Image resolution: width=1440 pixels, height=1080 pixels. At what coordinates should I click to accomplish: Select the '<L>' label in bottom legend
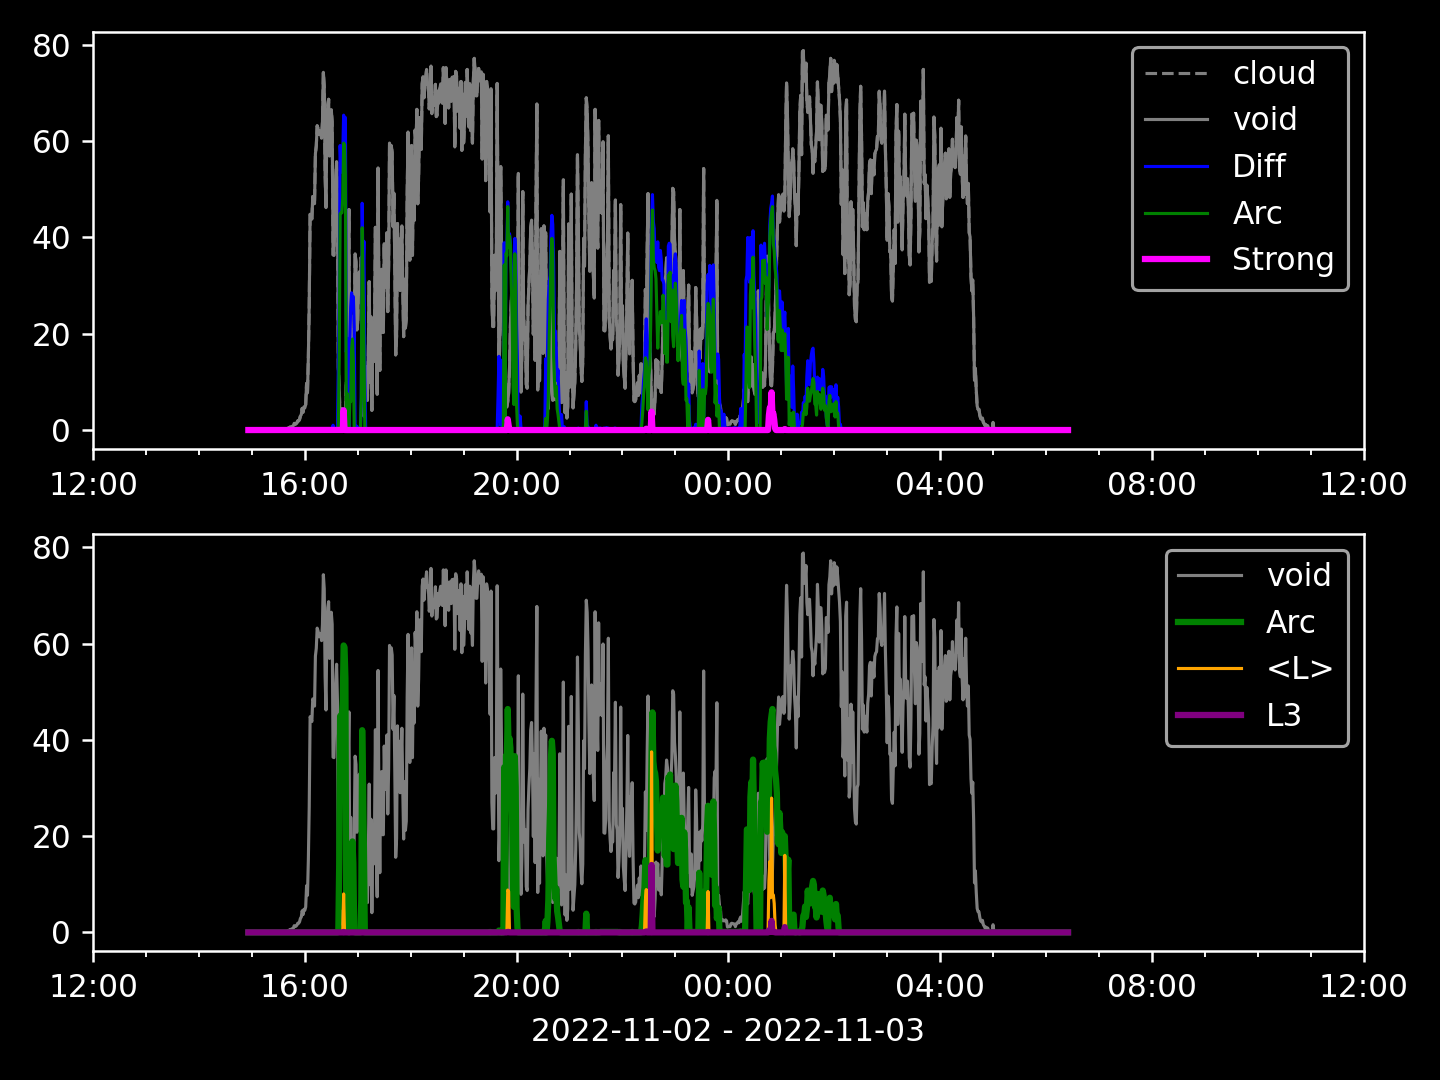pyautogui.click(x=1299, y=668)
